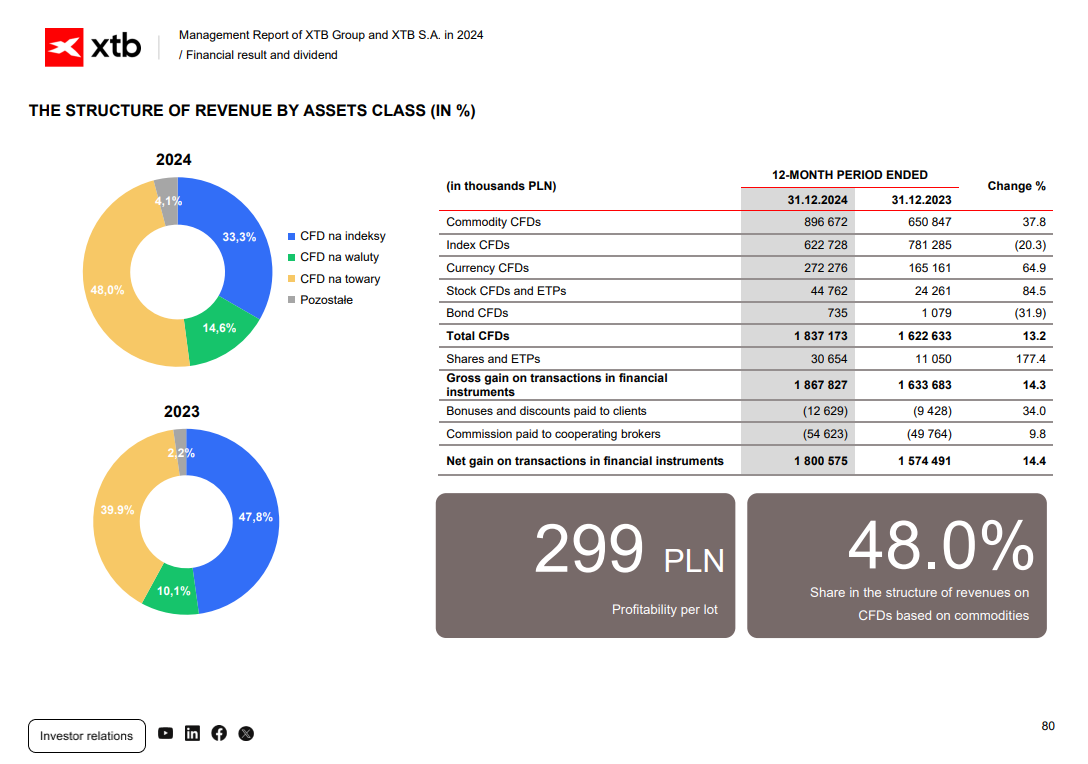Select the blue CFD na indeksy legend swatch
Screen dimensions: 1088x764
(x=291, y=237)
